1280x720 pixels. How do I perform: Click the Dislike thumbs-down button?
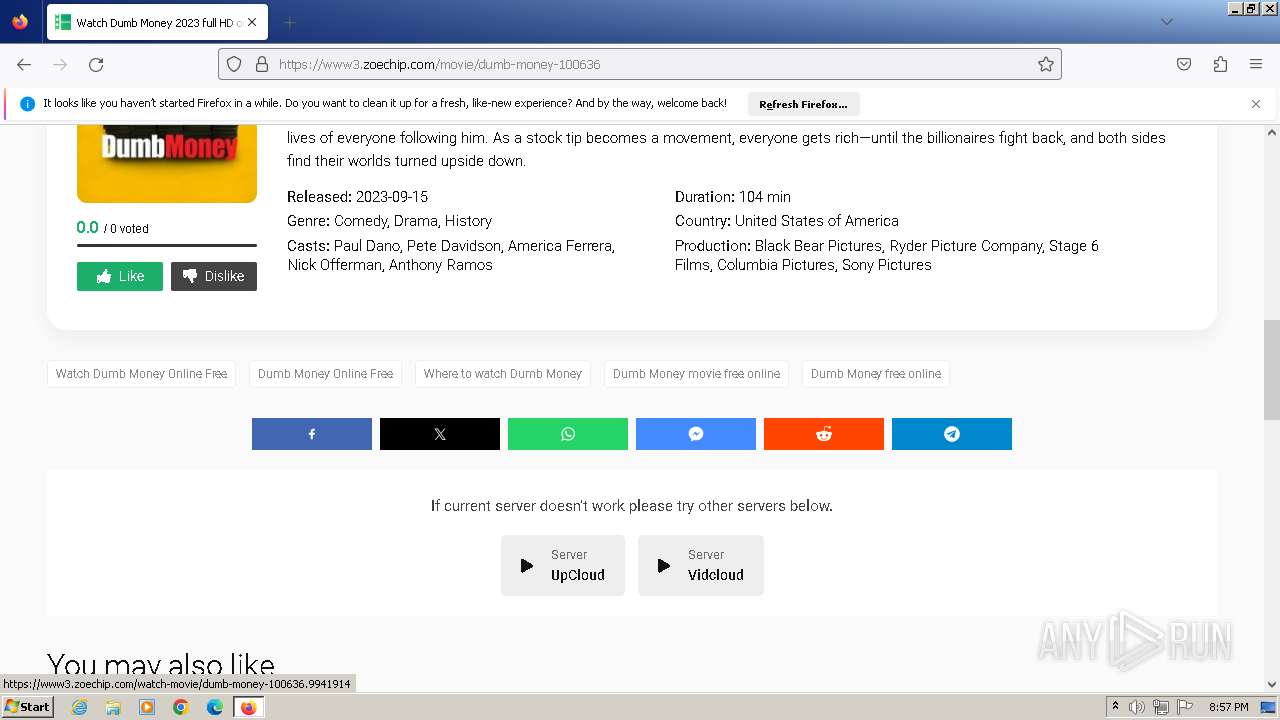[x=214, y=276]
